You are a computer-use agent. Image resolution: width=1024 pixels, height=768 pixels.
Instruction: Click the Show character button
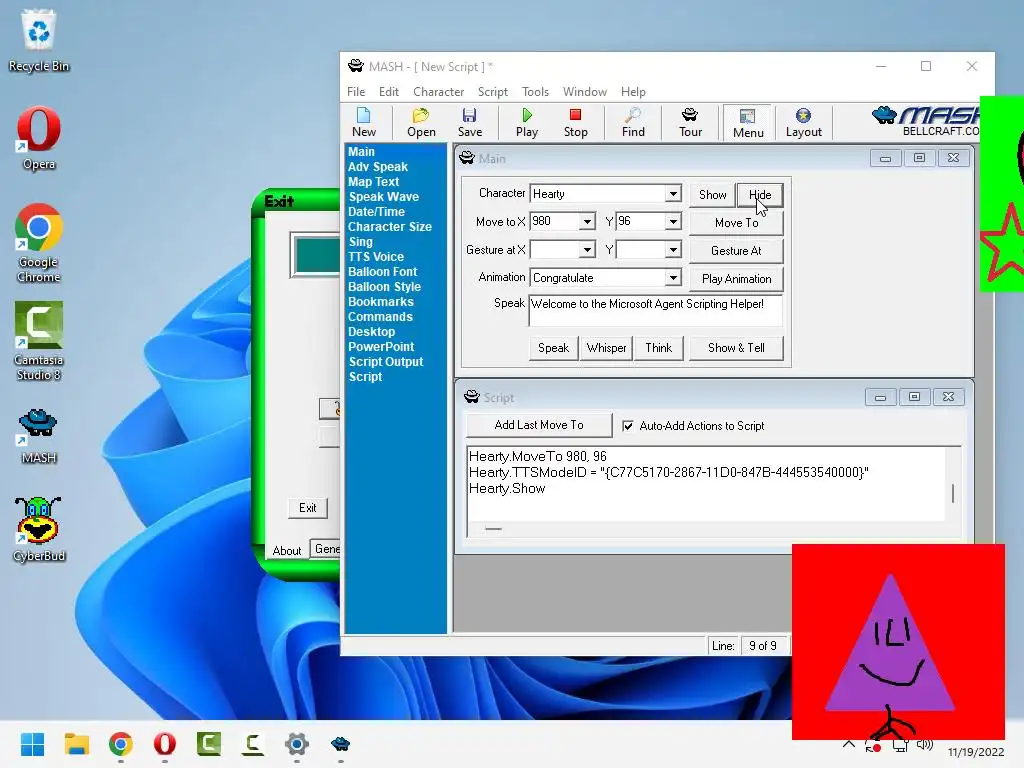click(712, 195)
